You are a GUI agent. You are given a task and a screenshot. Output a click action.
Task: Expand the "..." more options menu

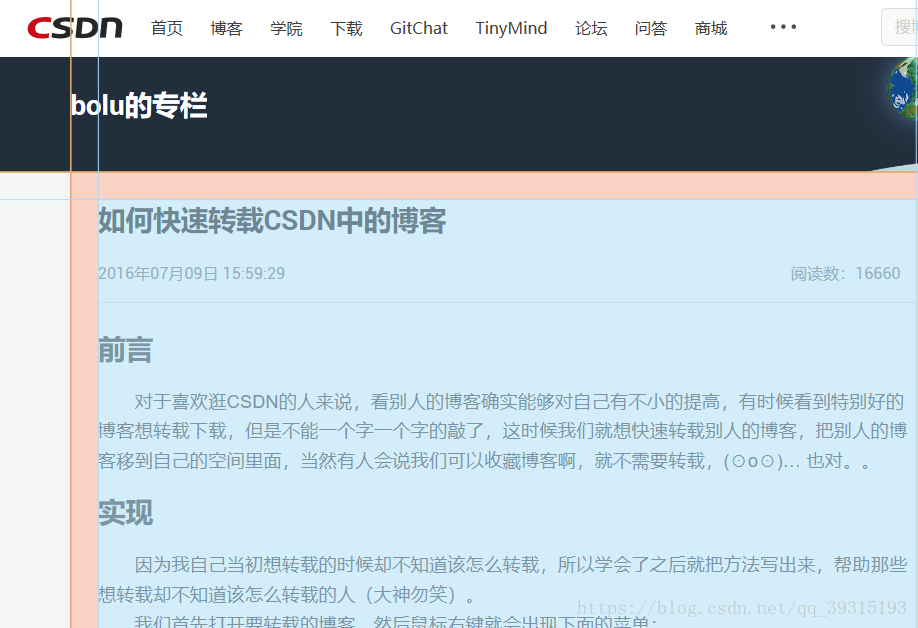[x=783, y=27]
